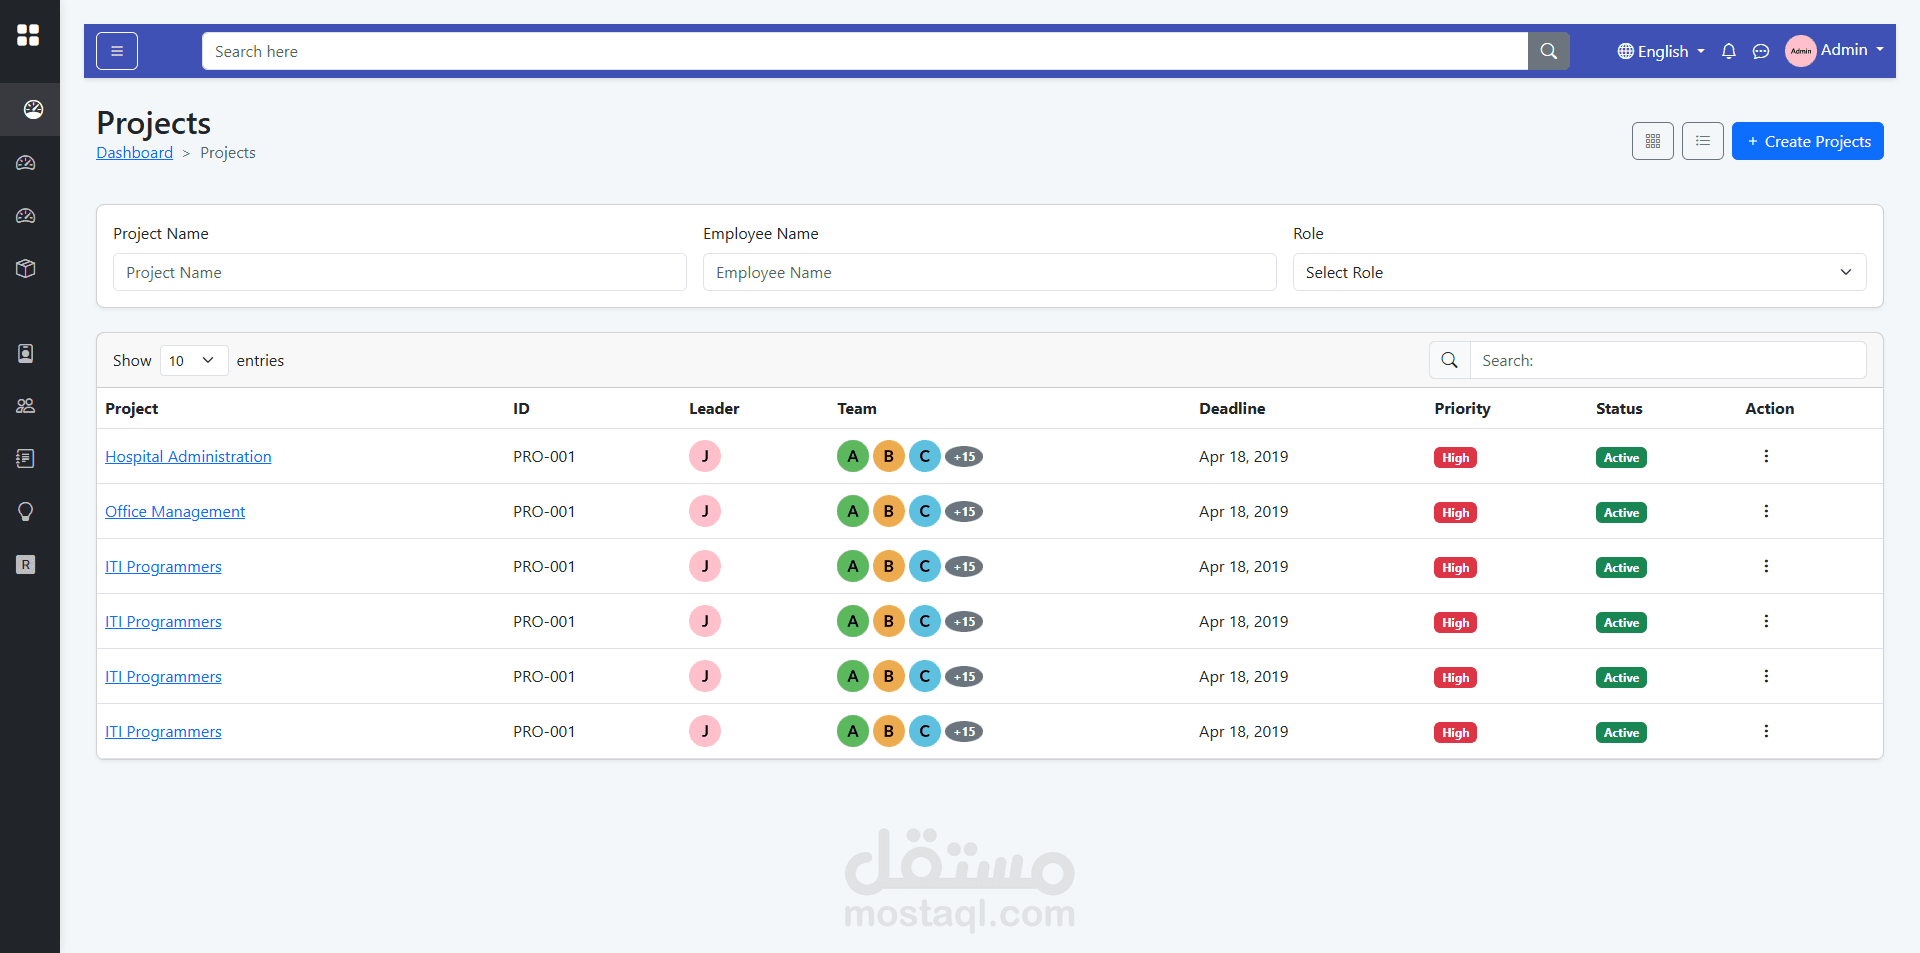This screenshot has height=953, width=1920.
Task: Click the +15 badge in Office Management row
Action: [x=964, y=512]
